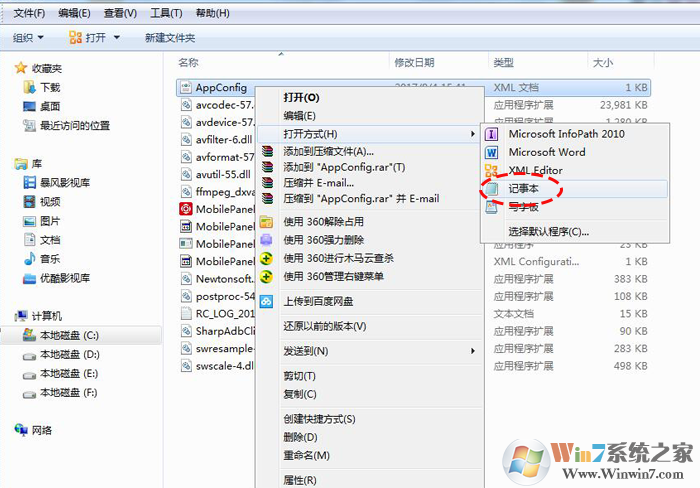This screenshot has height=488, width=700.
Task: Choose 还原以前的版本(V)
Action: tap(325, 326)
